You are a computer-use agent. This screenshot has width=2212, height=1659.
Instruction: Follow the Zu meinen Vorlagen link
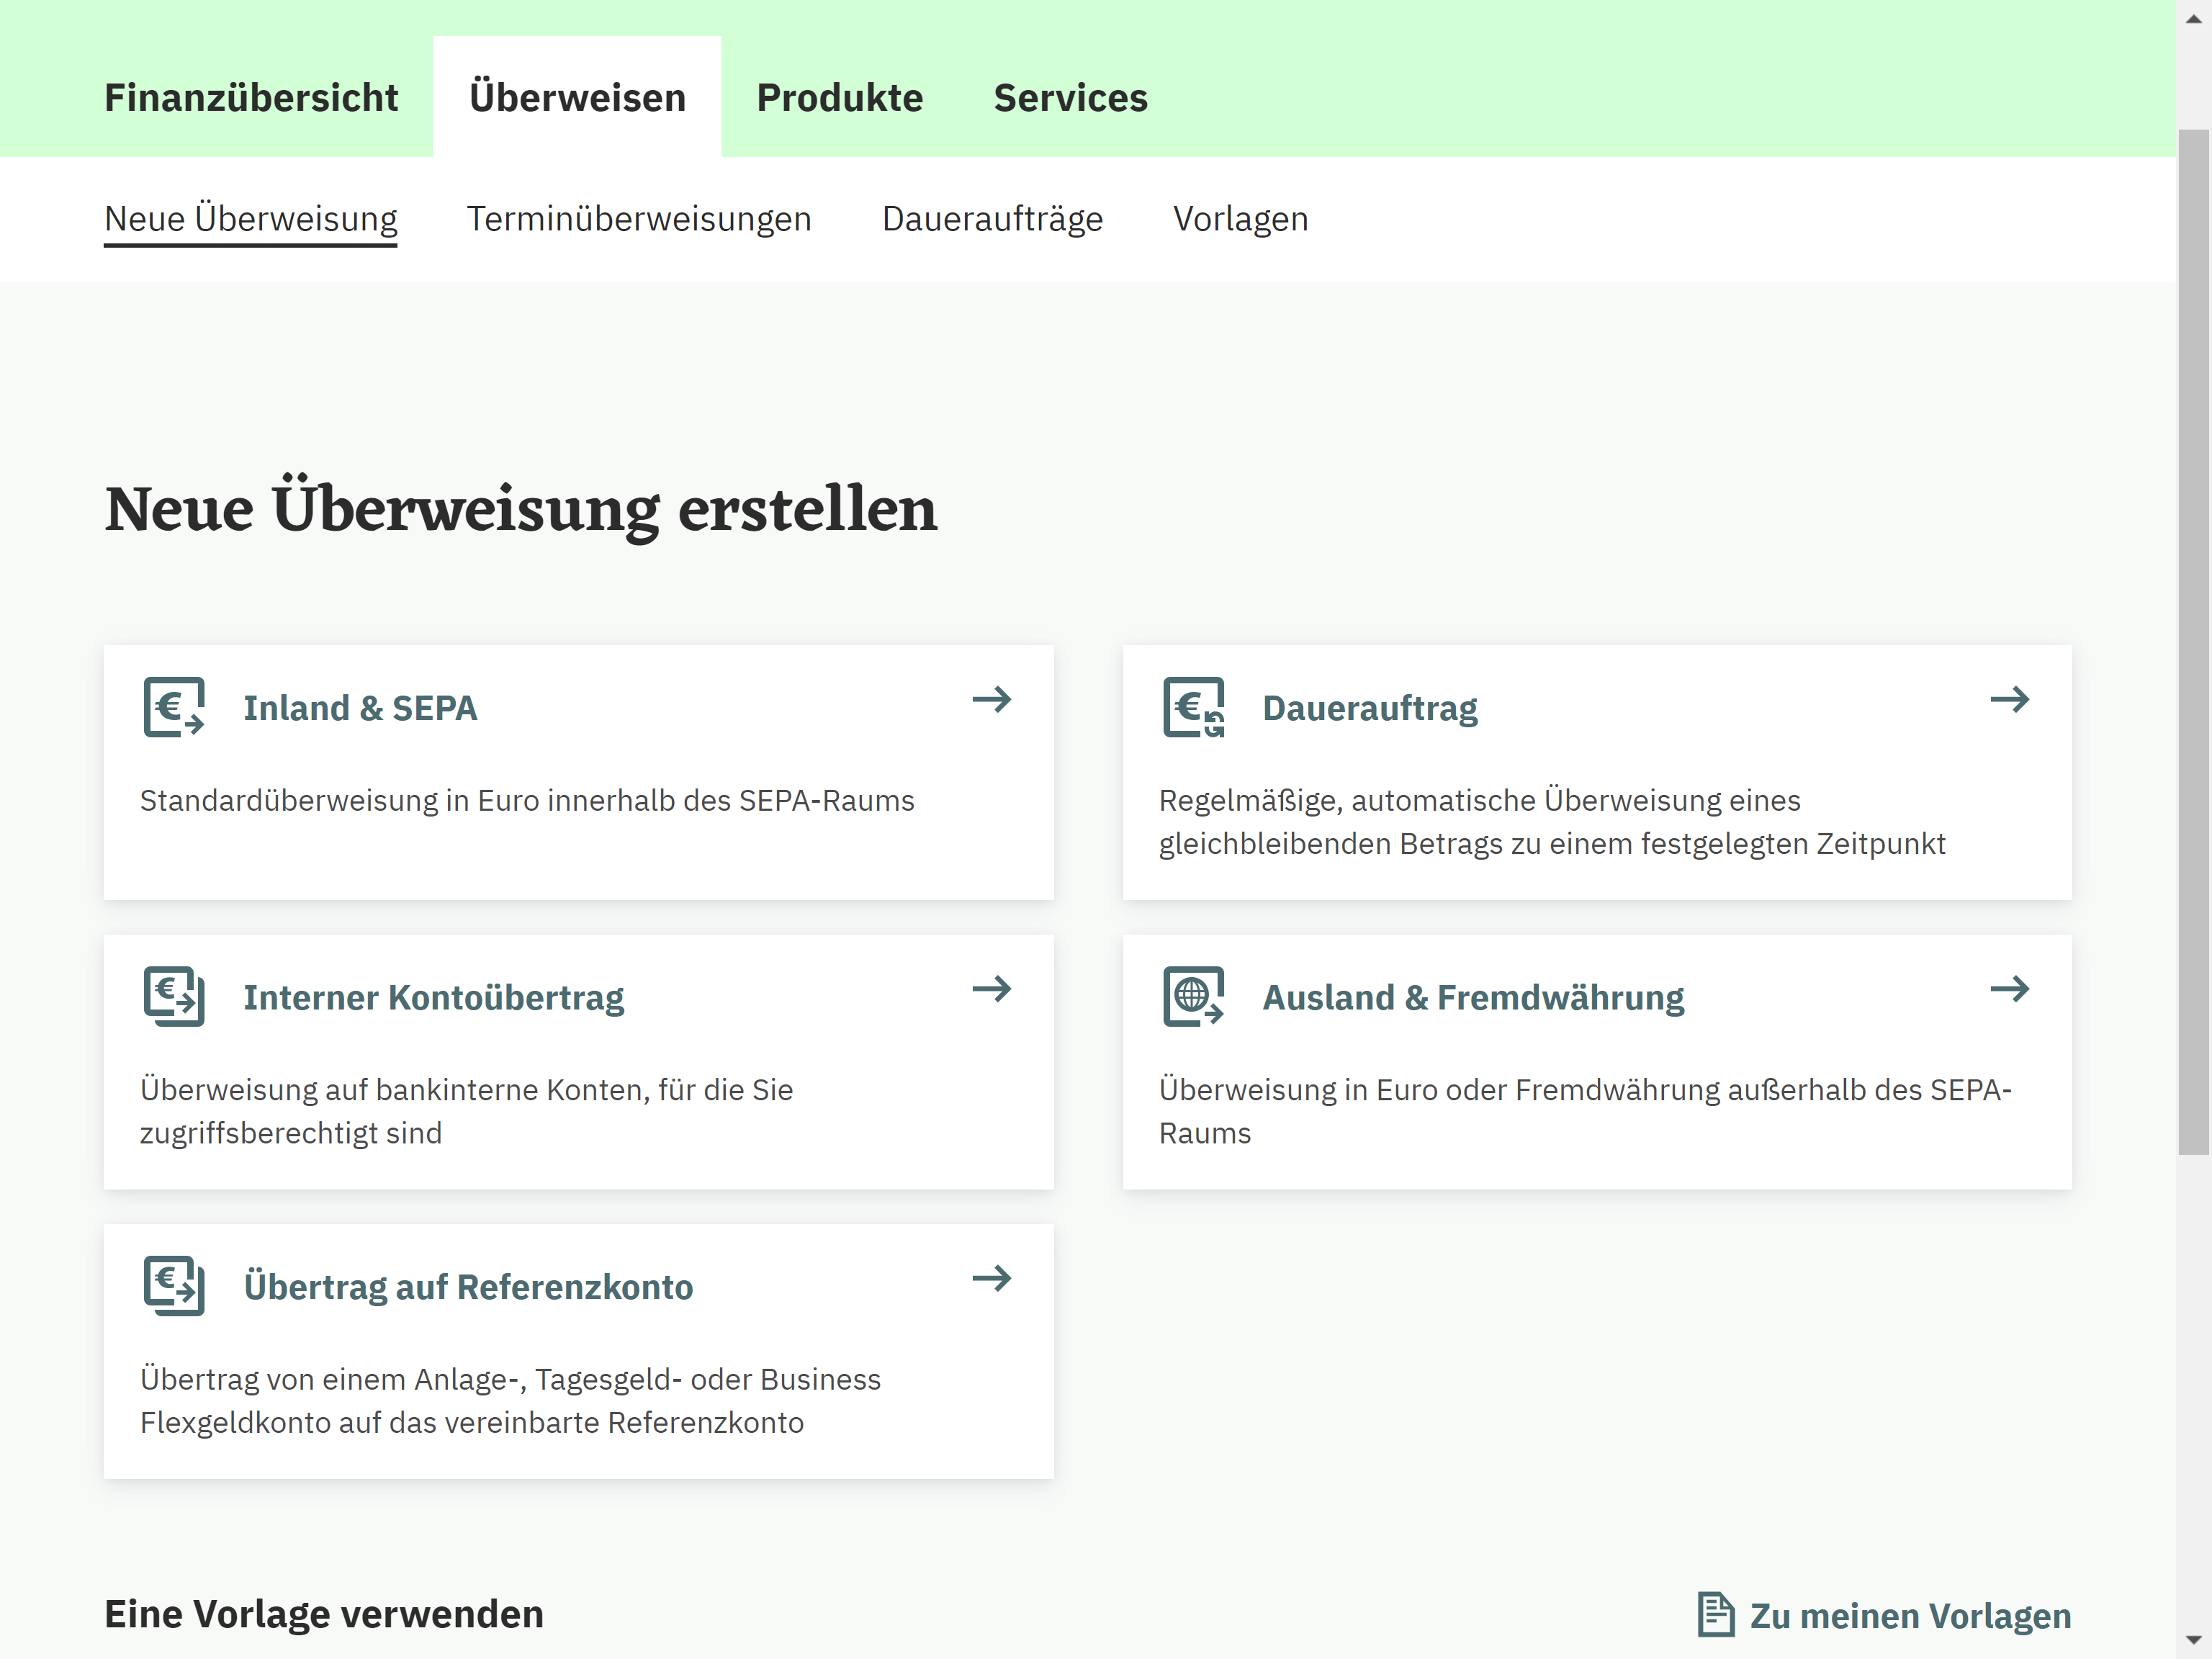[x=1910, y=1616]
